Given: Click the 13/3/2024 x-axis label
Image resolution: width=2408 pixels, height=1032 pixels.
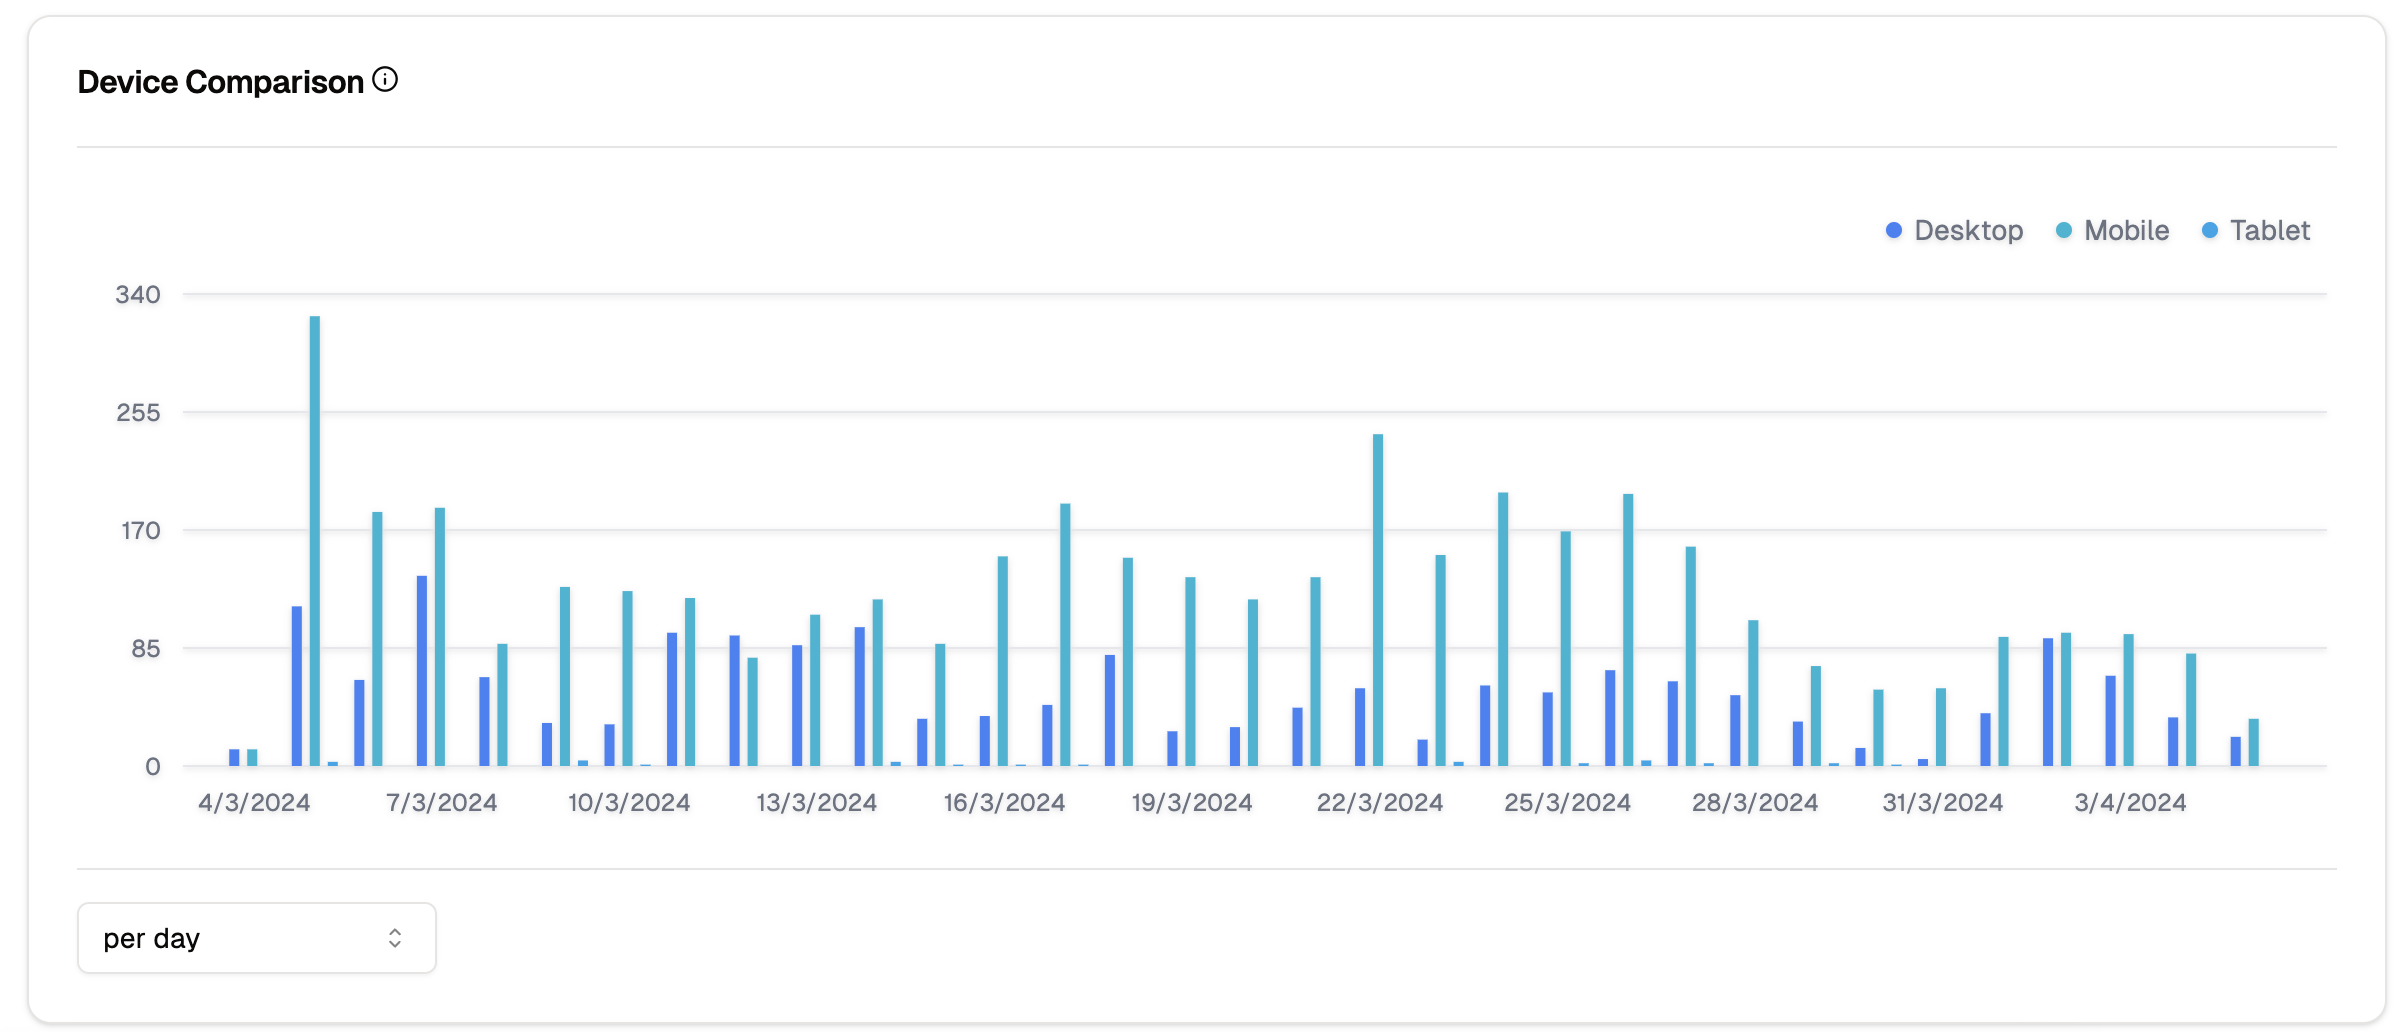Looking at the screenshot, I should click(816, 803).
